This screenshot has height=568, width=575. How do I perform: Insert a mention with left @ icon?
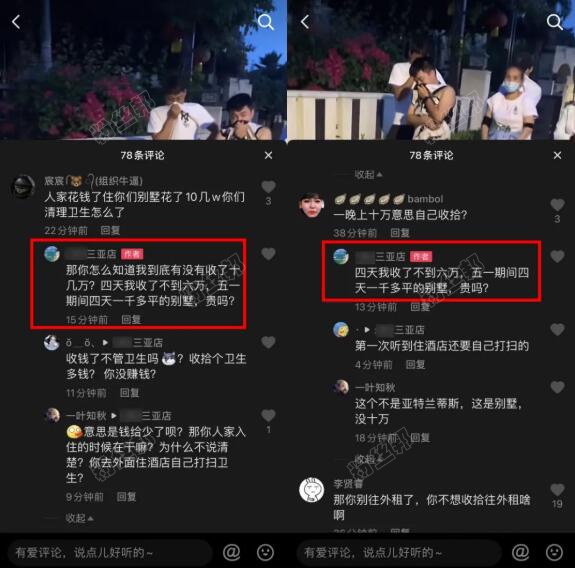point(232,551)
